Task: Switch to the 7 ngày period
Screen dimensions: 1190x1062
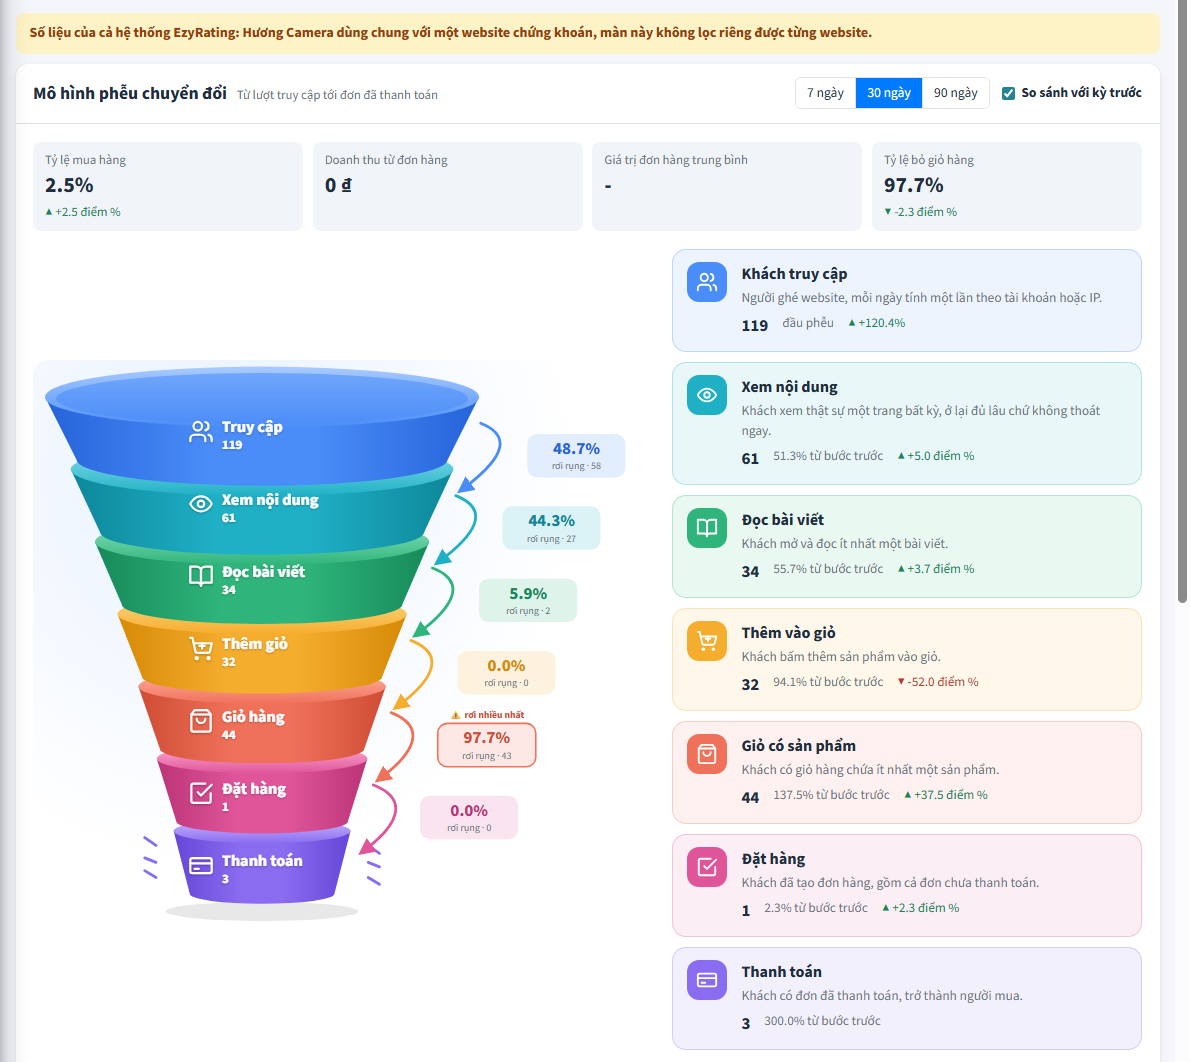Action: [x=825, y=93]
